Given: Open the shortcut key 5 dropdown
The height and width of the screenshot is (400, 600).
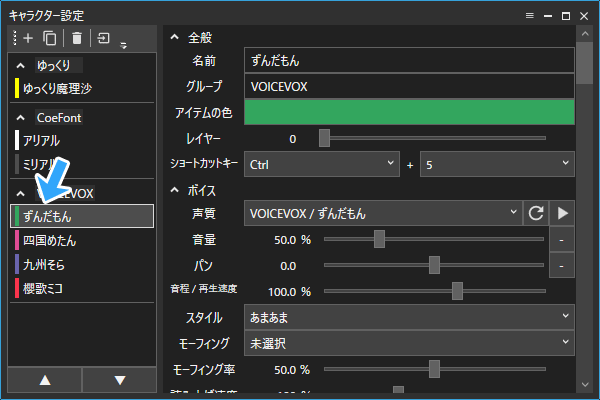Looking at the screenshot, I should tap(497, 164).
